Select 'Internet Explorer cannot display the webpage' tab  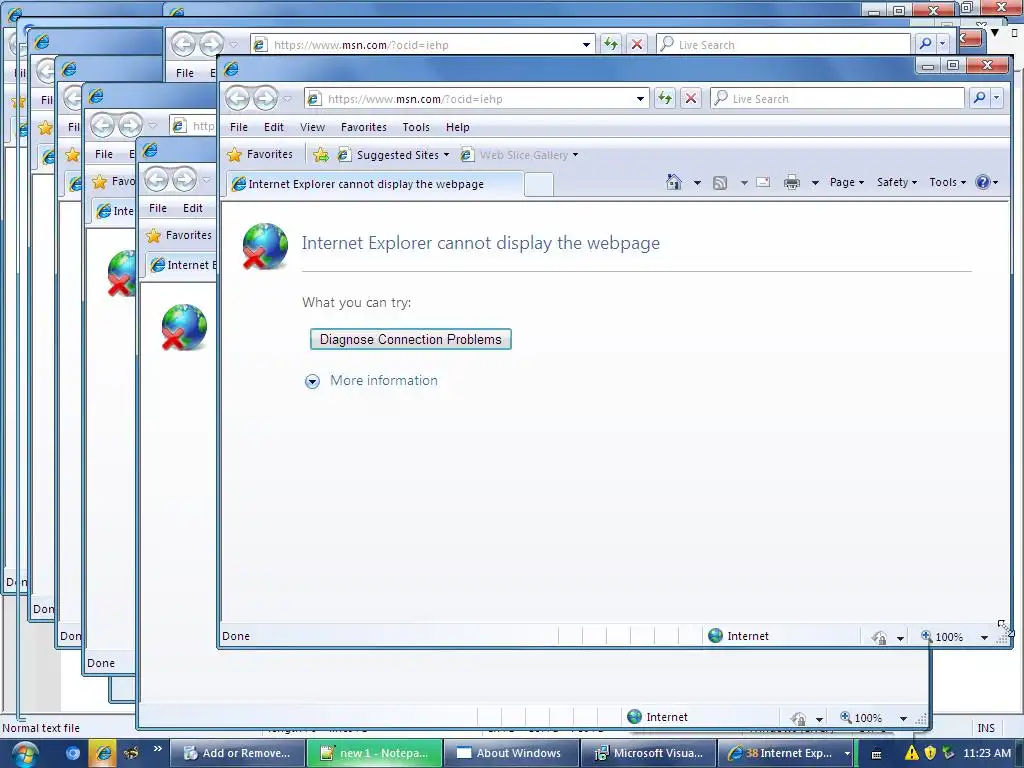pos(374,184)
